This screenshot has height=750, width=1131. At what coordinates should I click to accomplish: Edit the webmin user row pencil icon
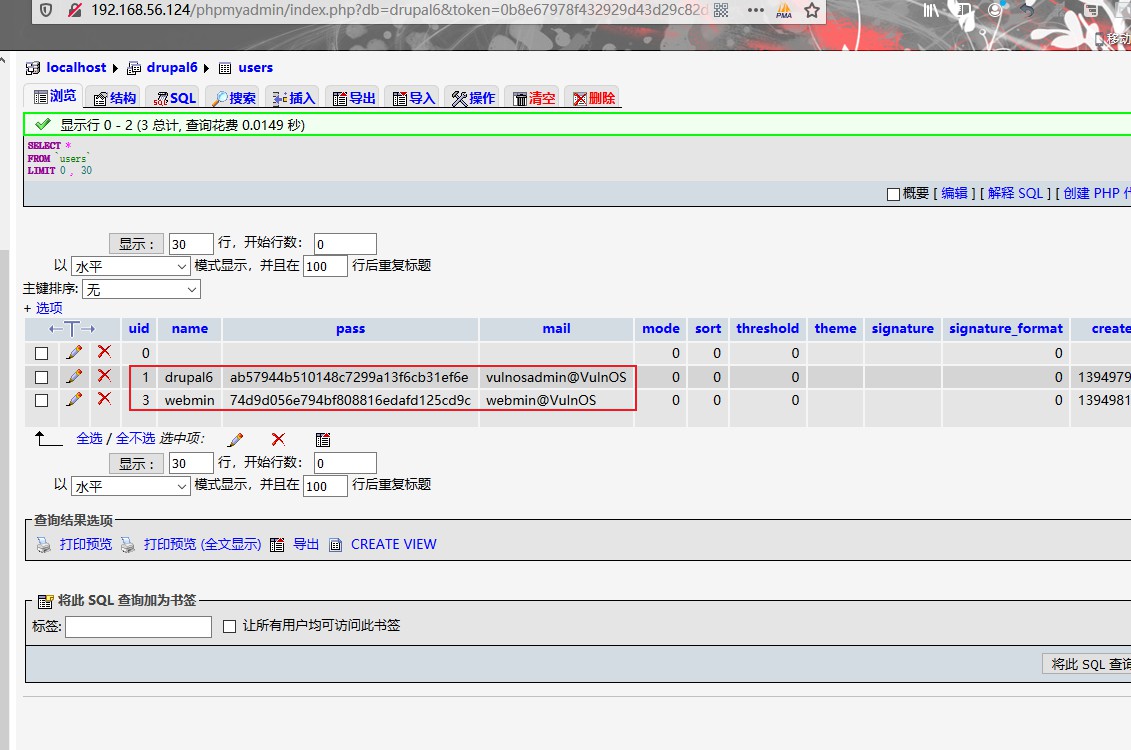pyautogui.click(x=74, y=399)
